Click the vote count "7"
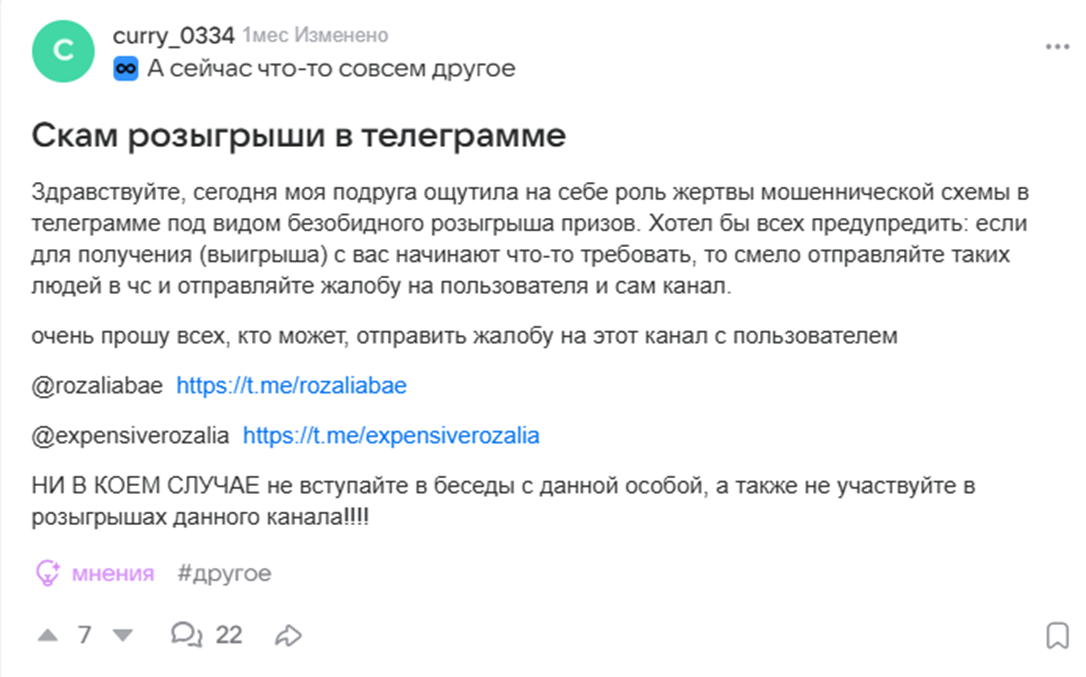 pyautogui.click(x=85, y=635)
